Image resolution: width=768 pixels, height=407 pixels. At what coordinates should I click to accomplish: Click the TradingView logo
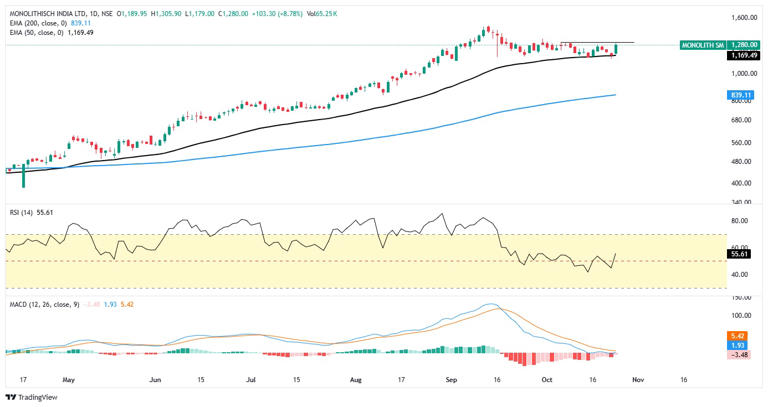(x=31, y=397)
